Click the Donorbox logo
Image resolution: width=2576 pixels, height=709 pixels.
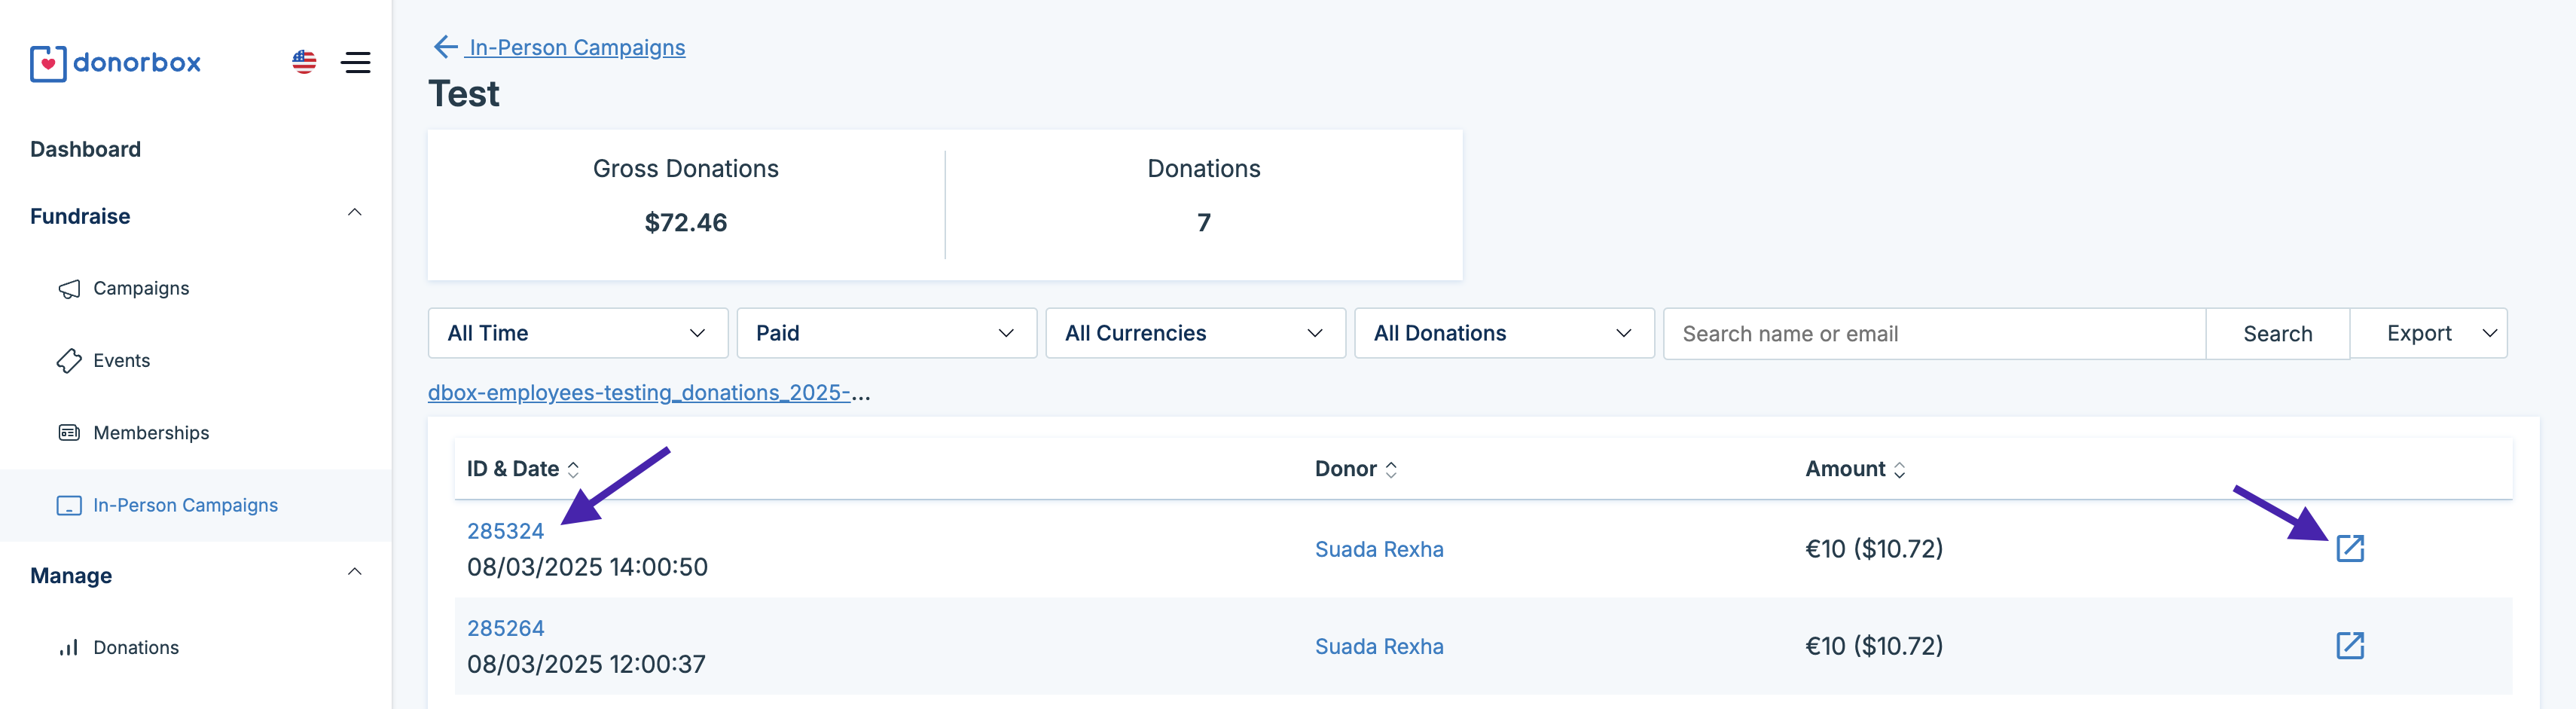[115, 63]
